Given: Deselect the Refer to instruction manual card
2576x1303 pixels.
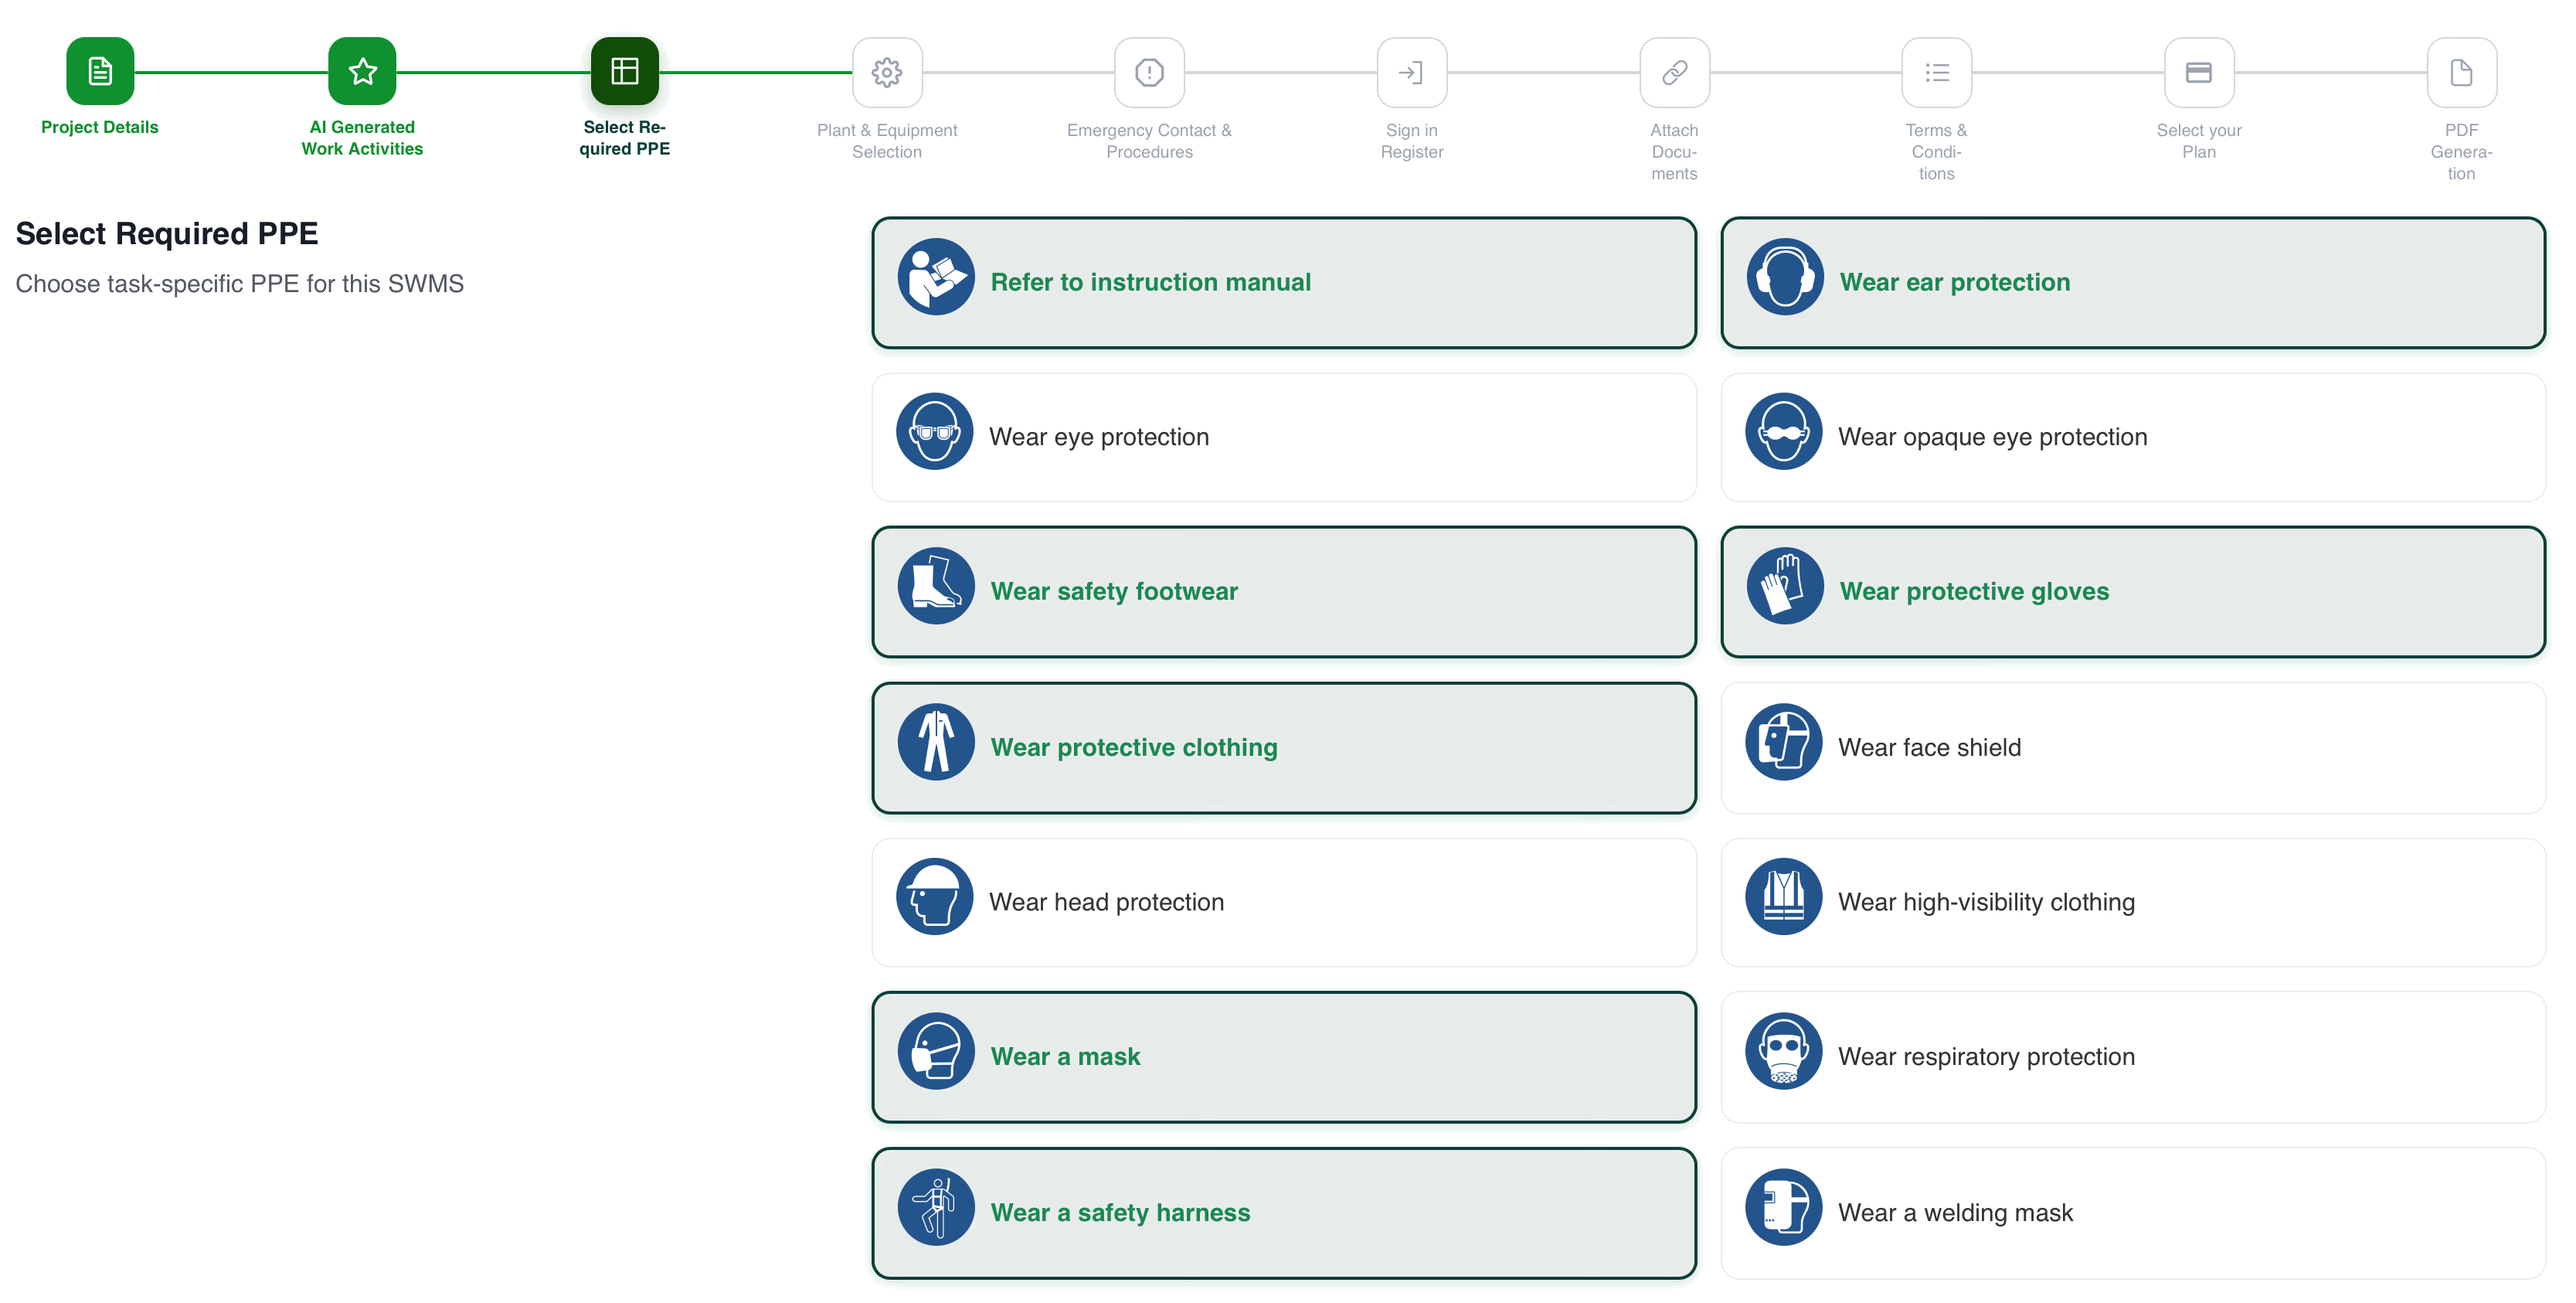Looking at the screenshot, I should 1284,283.
